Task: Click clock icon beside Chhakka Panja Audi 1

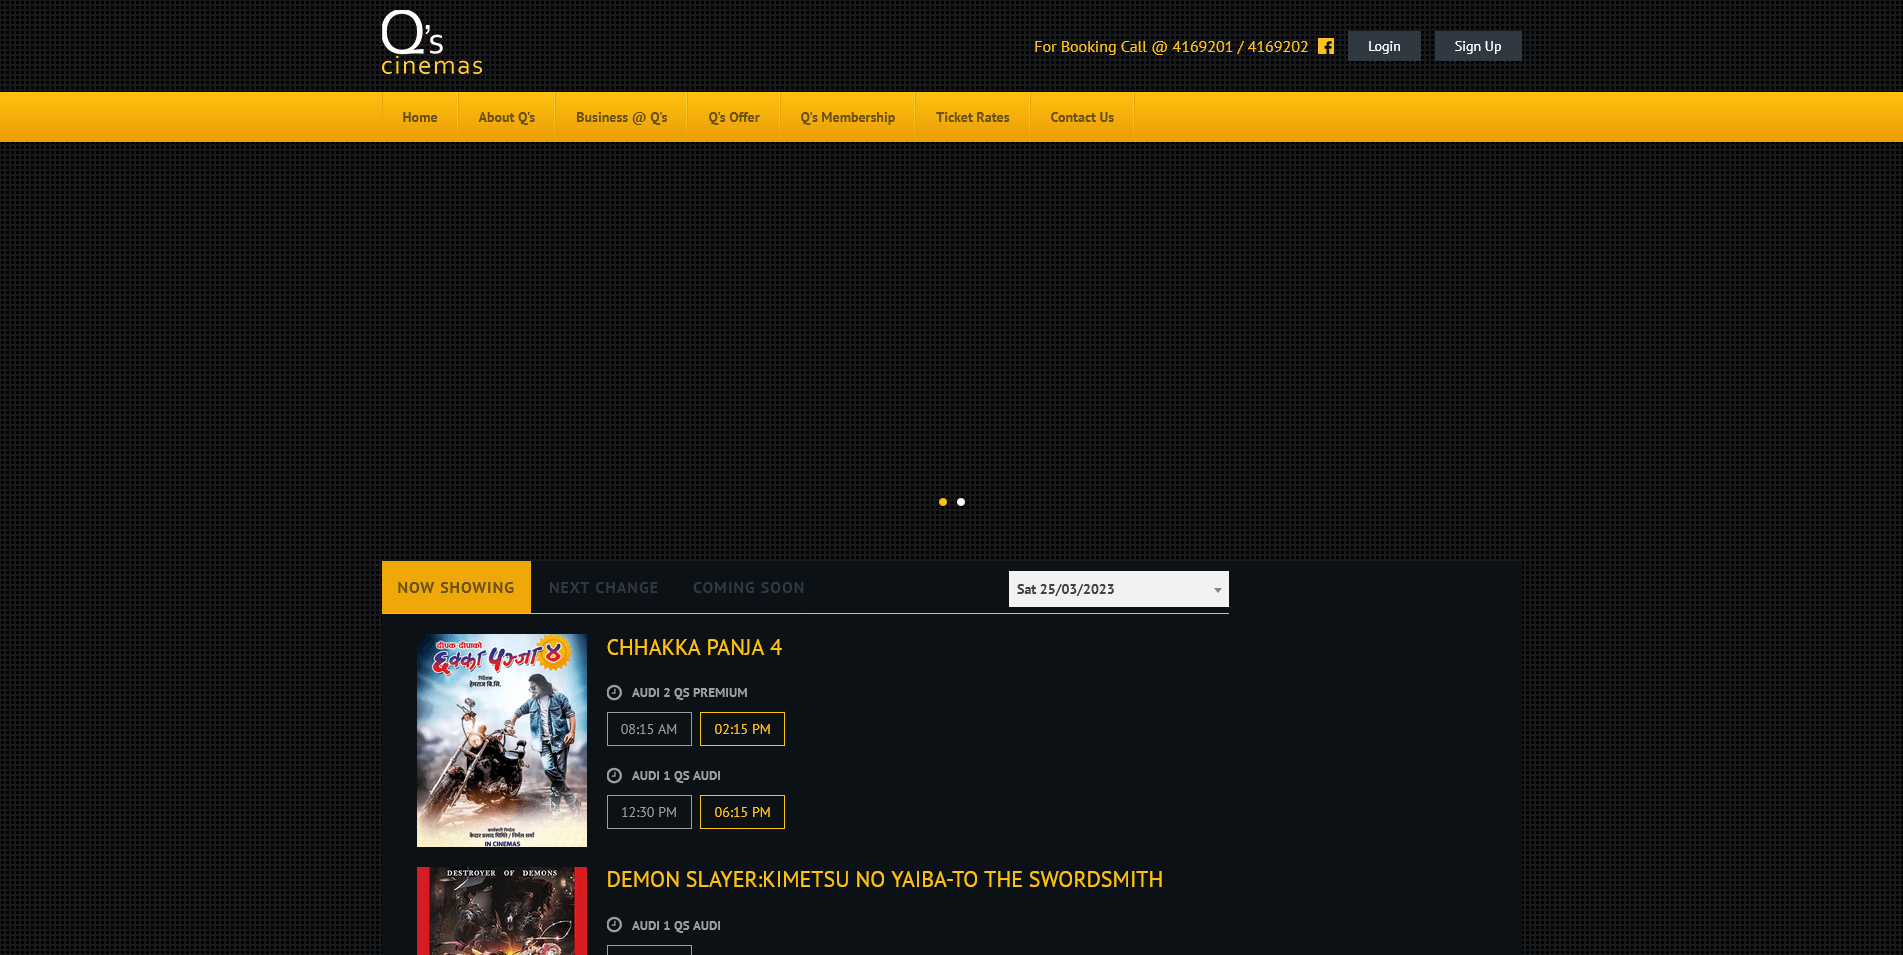Action: [x=614, y=775]
